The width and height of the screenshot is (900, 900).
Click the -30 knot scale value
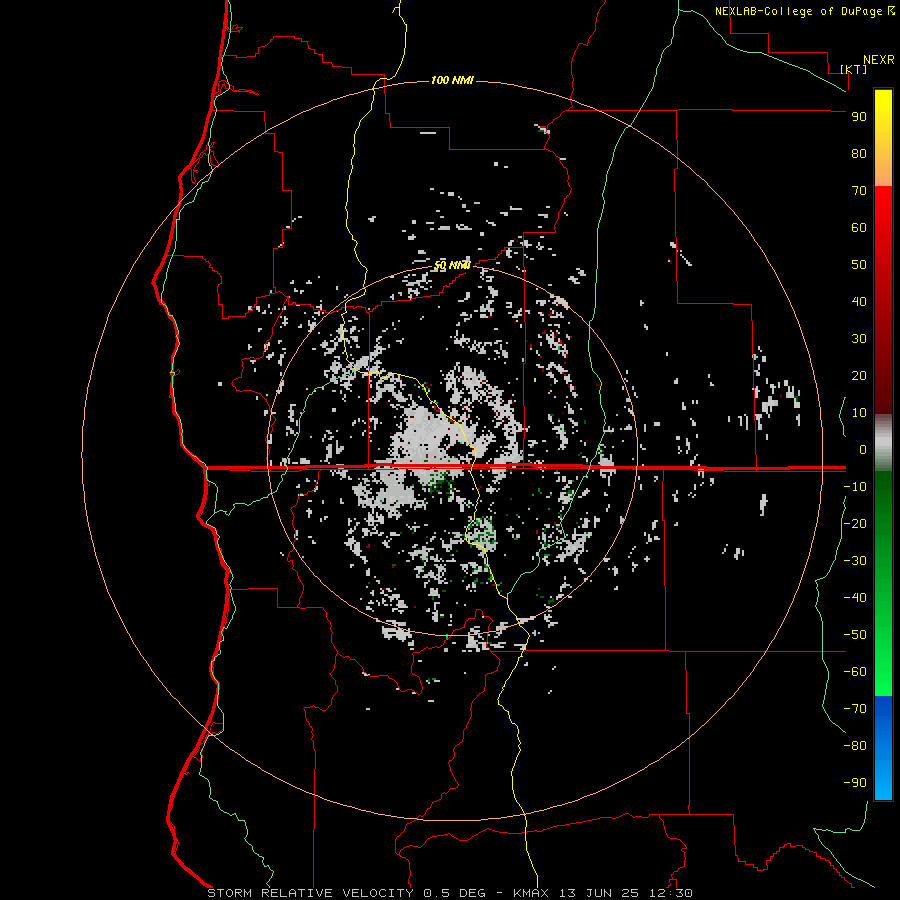(x=855, y=561)
